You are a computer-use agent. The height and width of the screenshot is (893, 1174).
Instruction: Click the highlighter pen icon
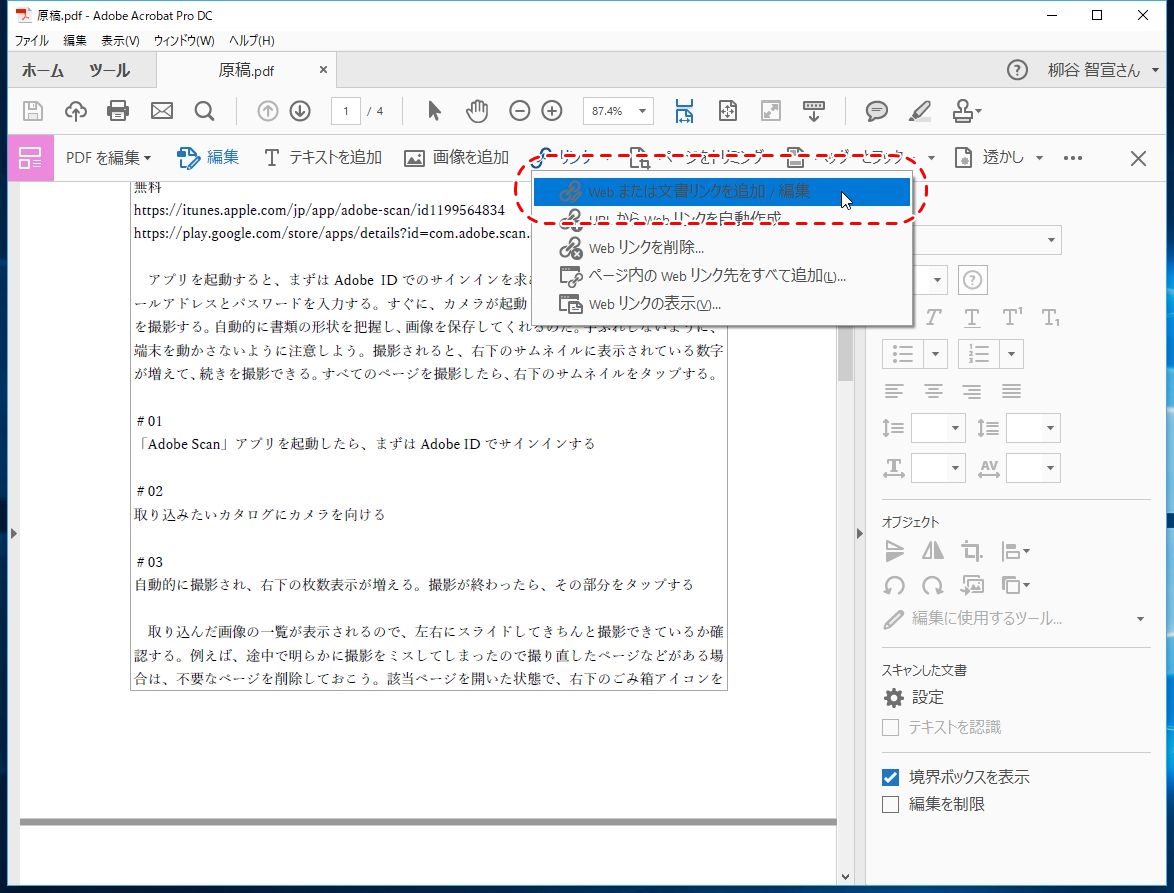tap(920, 111)
